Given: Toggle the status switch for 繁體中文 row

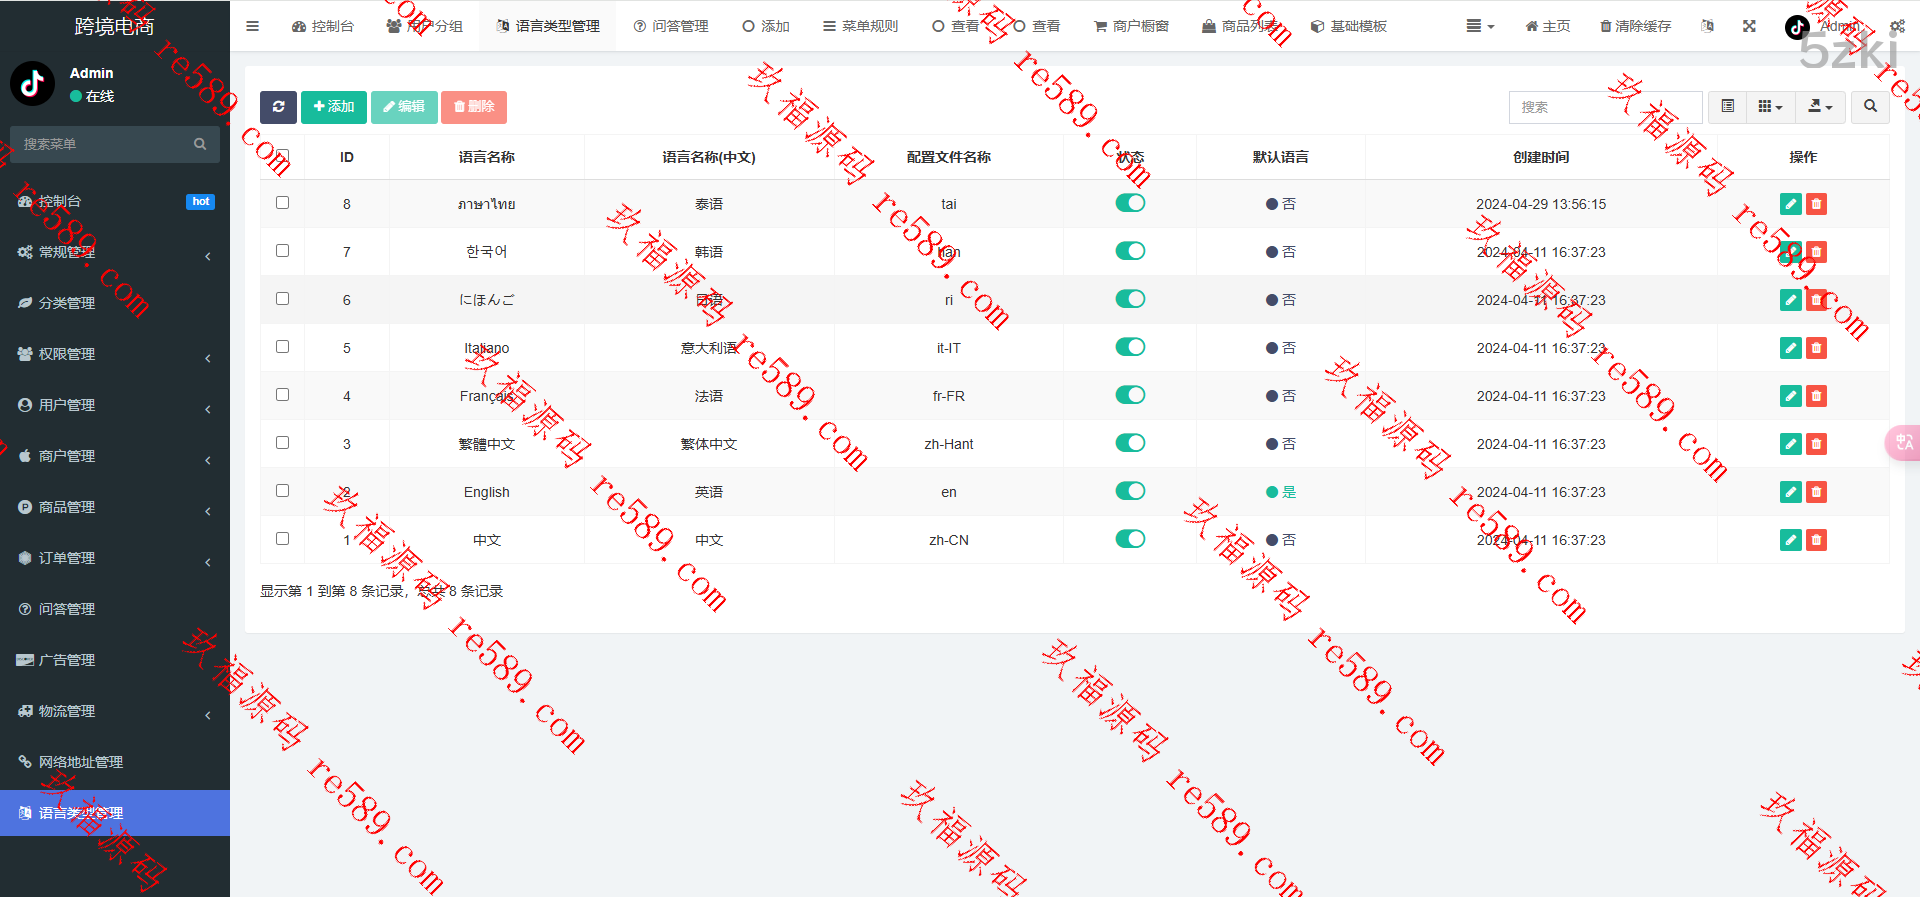Looking at the screenshot, I should (1130, 443).
